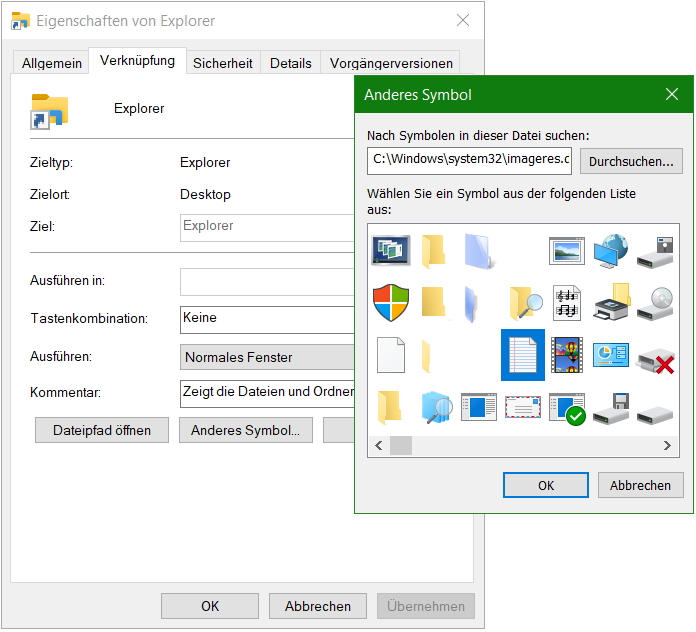This screenshot has width=696, height=632.
Task: Choose the thin yellow folder sliver icon
Action: pos(426,356)
